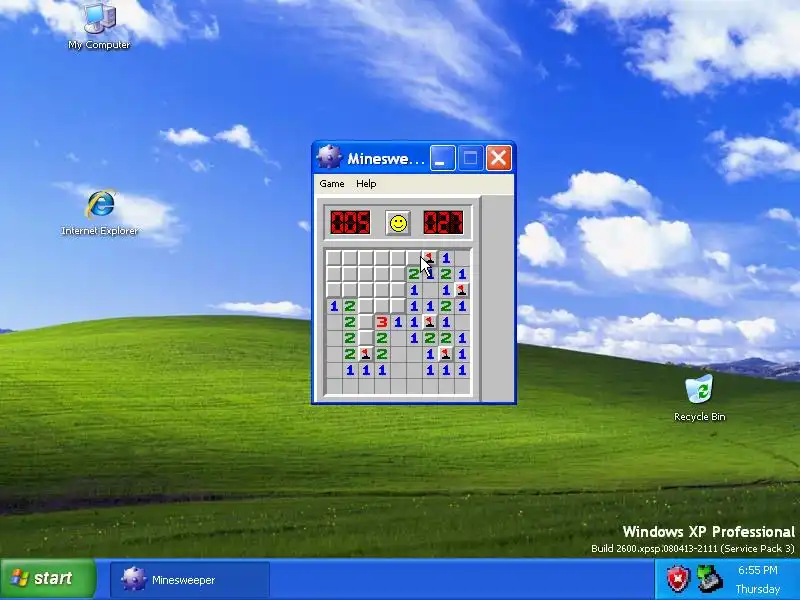Click the green 2 next to leftmost-column 1
The image size is (800, 600).
349,306
